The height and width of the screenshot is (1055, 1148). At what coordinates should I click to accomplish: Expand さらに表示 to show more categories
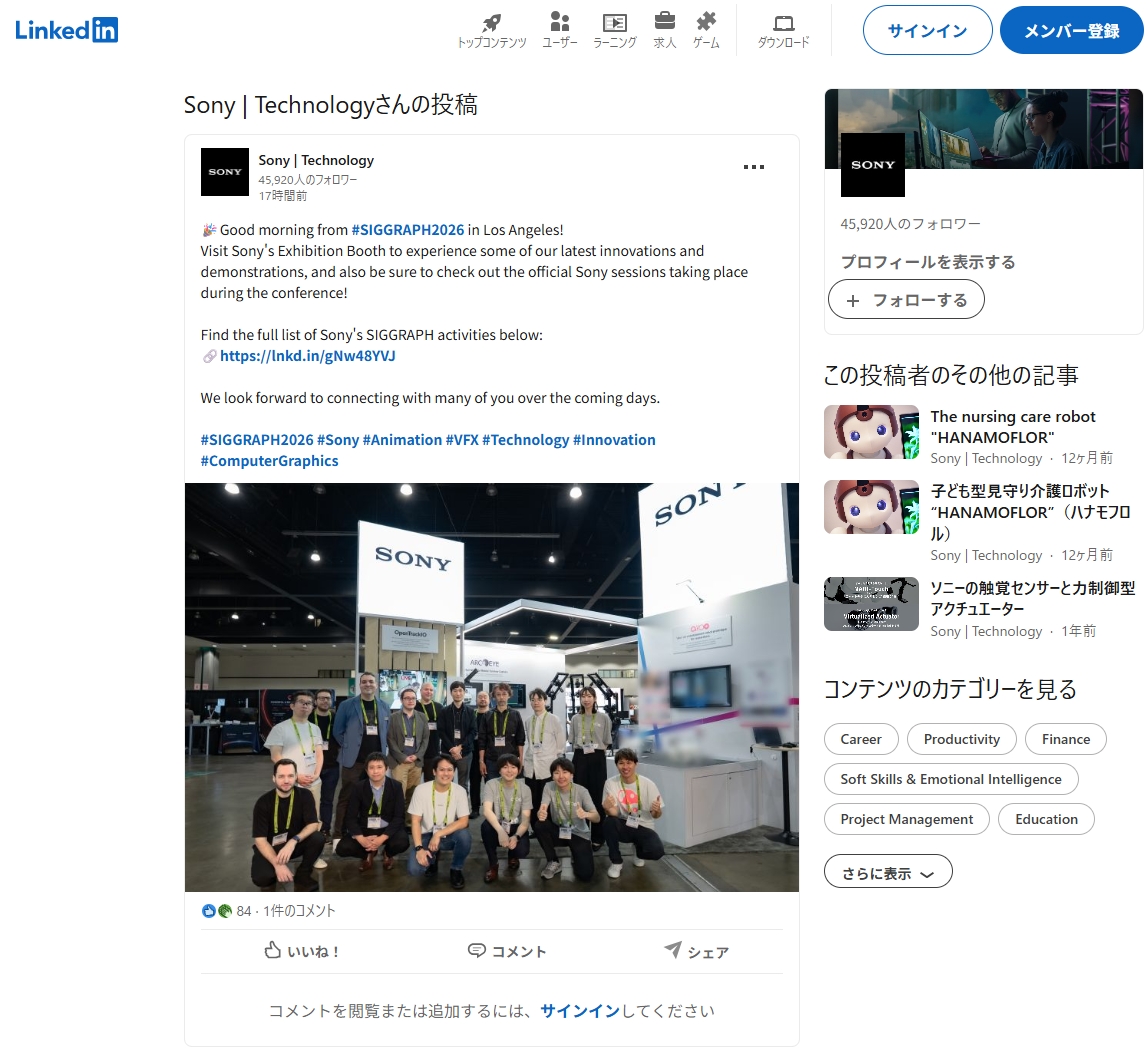[x=888, y=872]
